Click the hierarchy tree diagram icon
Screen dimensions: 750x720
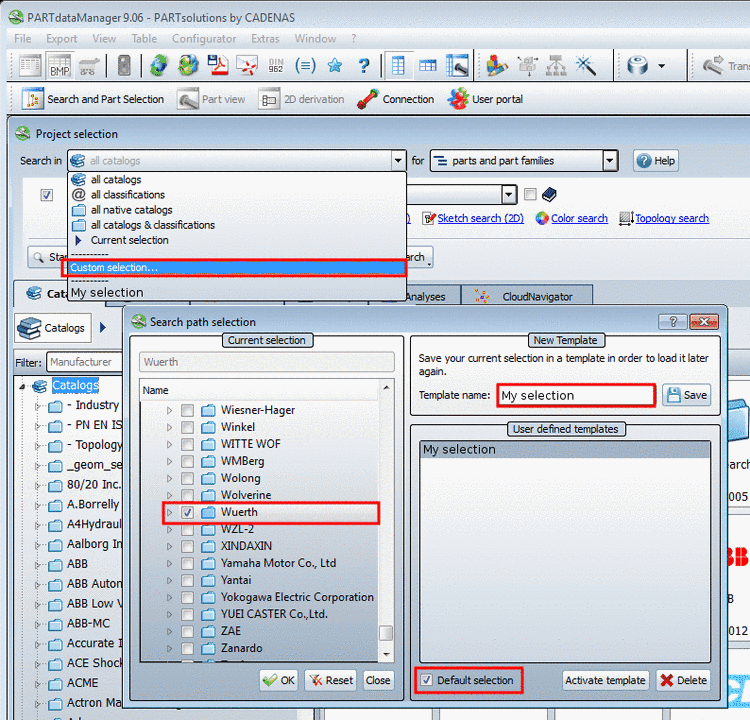pyautogui.click(x=556, y=66)
